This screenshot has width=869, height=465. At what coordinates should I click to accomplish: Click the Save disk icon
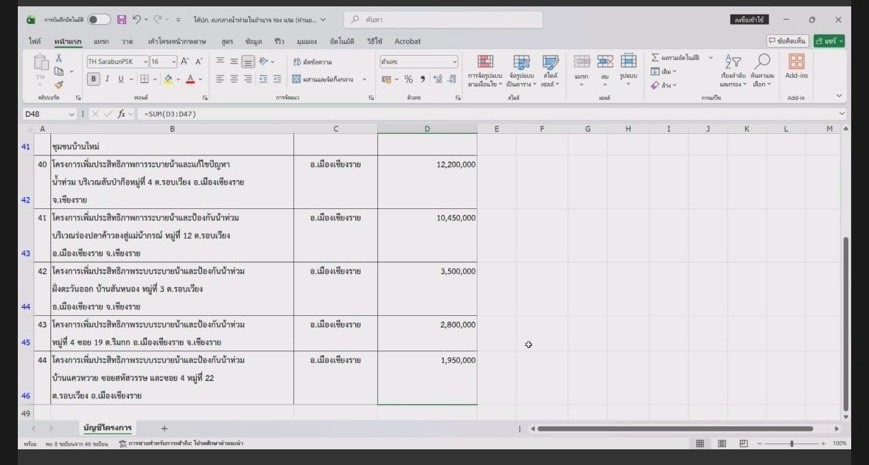coord(121,19)
